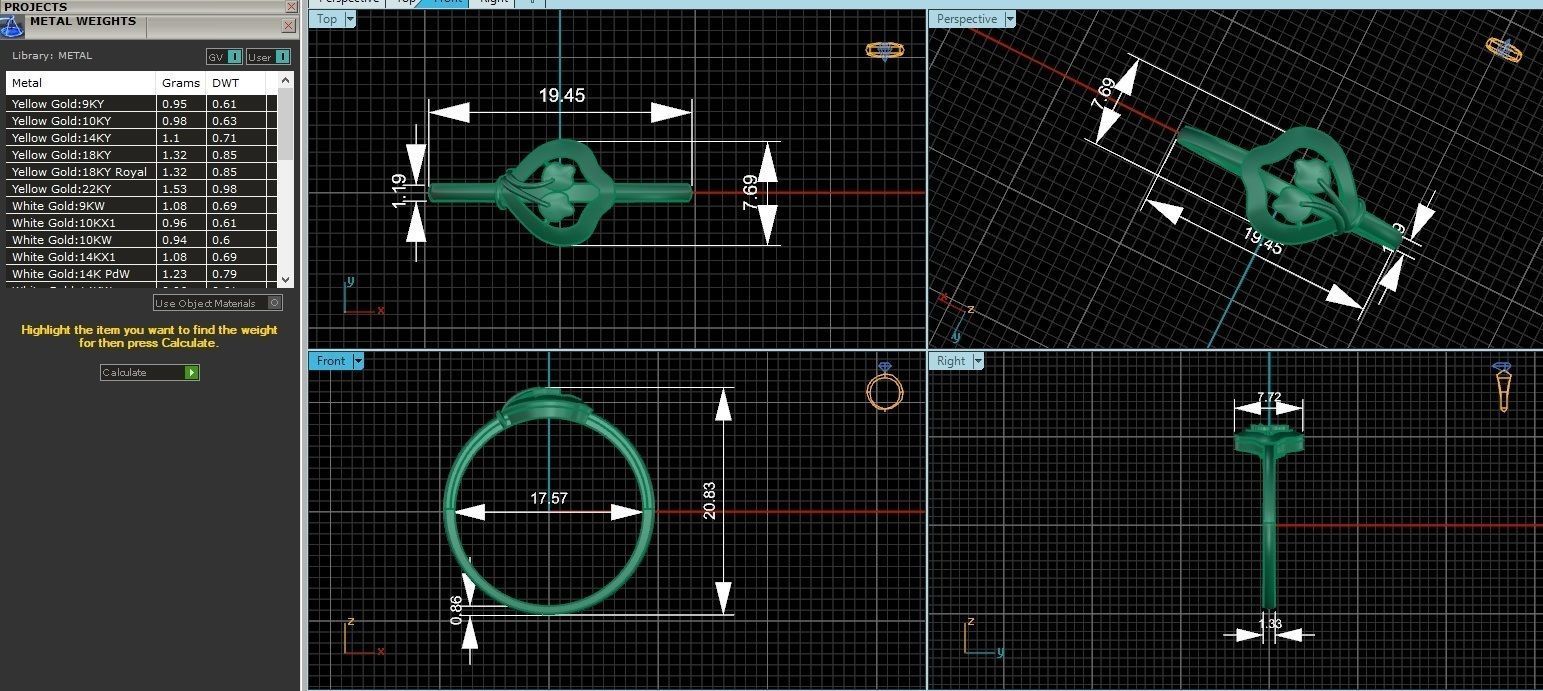Viewport: 1543px width, 691px height.
Task: Click the 7.72 dimension in Right viewport
Action: tap(1268, 397)
